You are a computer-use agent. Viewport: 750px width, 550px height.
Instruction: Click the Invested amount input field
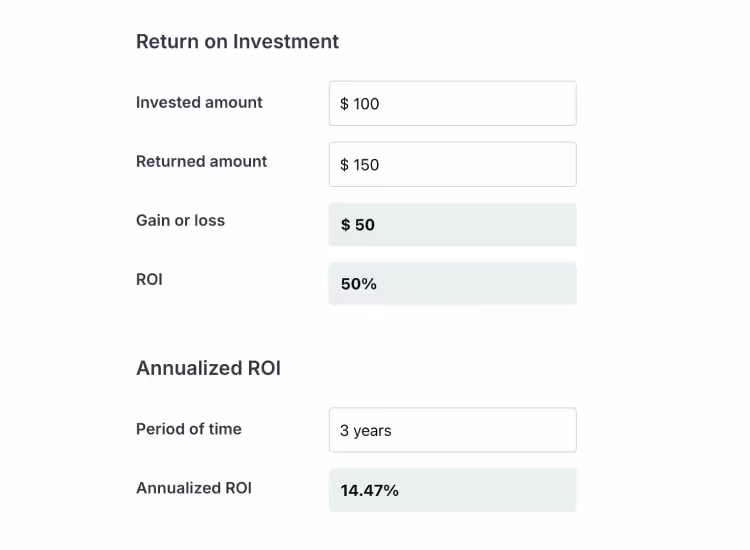tap(452, 104)
